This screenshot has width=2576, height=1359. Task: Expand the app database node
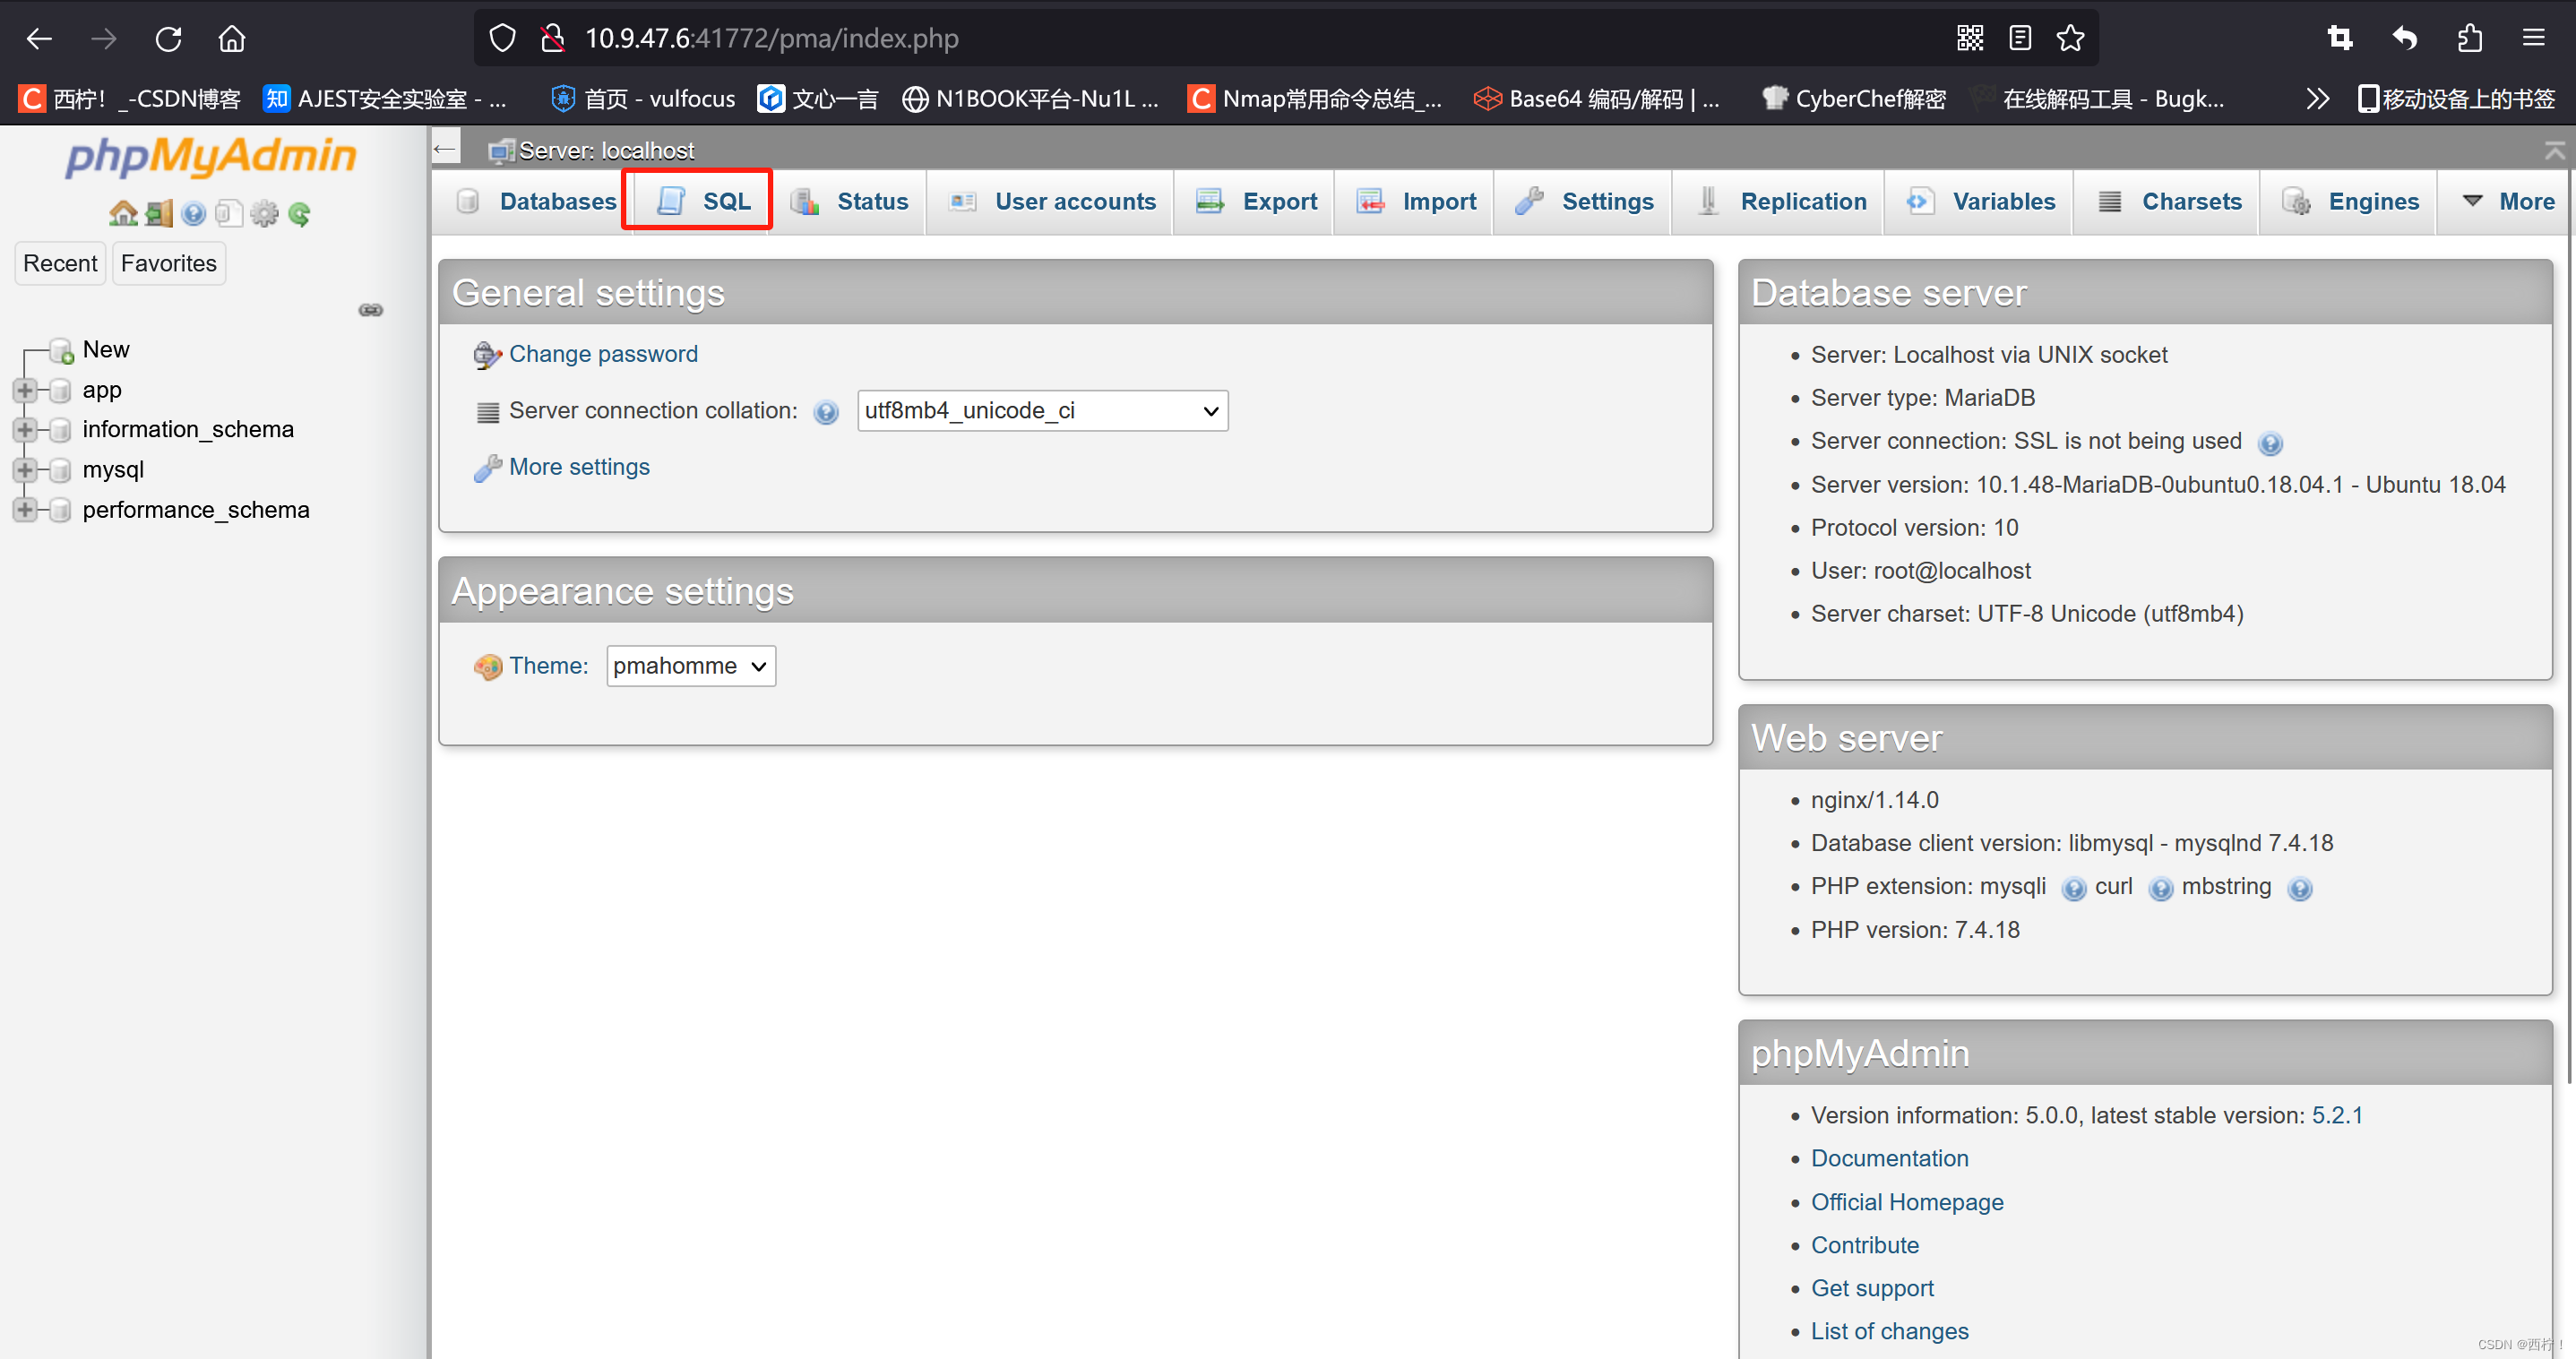coord(25,390)
